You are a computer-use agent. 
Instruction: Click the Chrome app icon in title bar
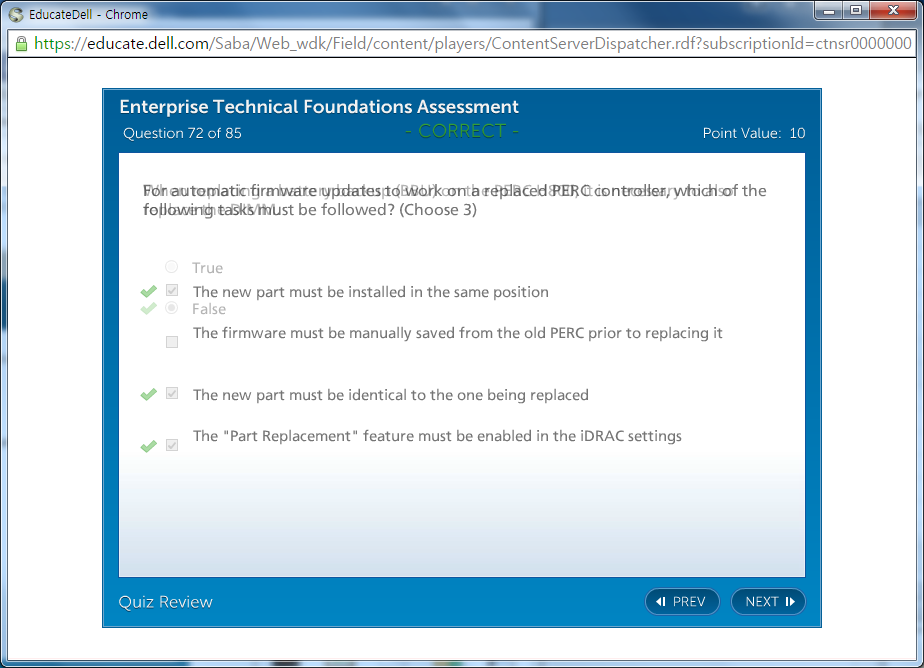click(x=15, y=14)
